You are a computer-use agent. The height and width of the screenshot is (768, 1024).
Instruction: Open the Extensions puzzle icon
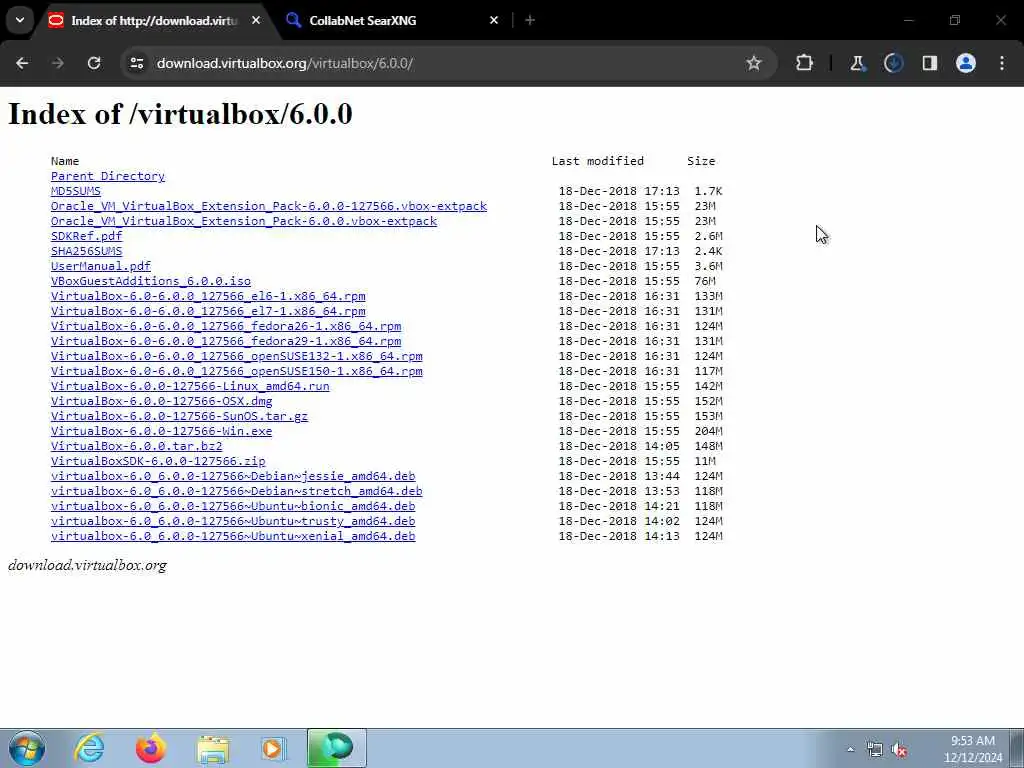805,63
